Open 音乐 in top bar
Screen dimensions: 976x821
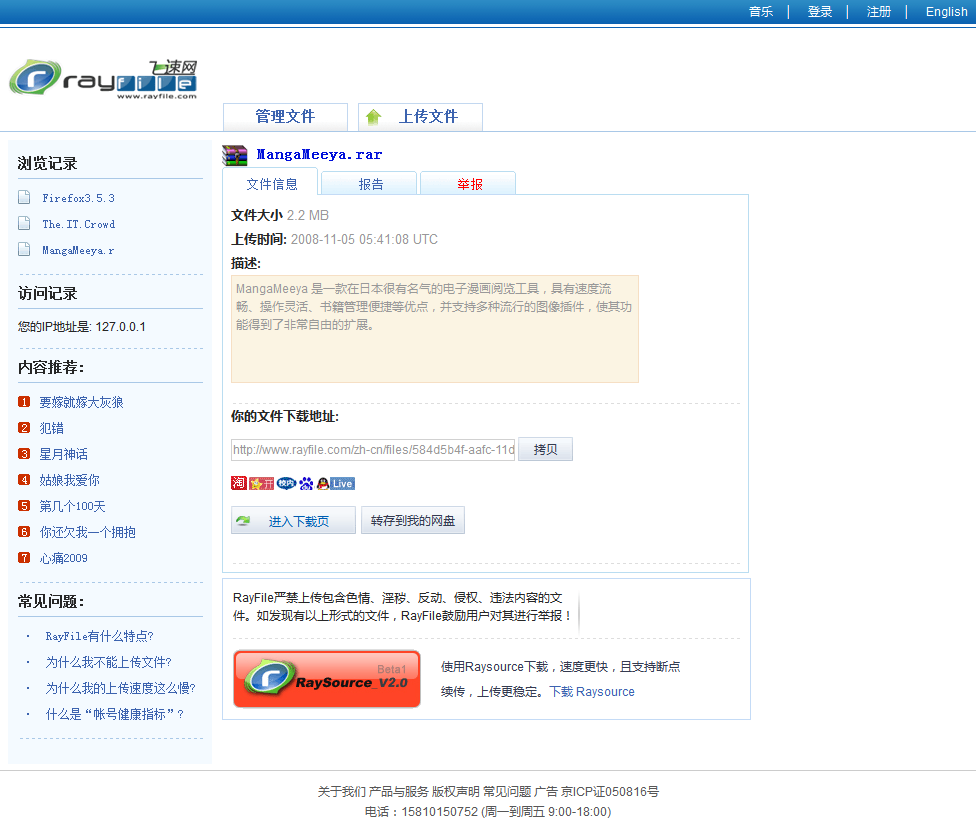(761, 12)
